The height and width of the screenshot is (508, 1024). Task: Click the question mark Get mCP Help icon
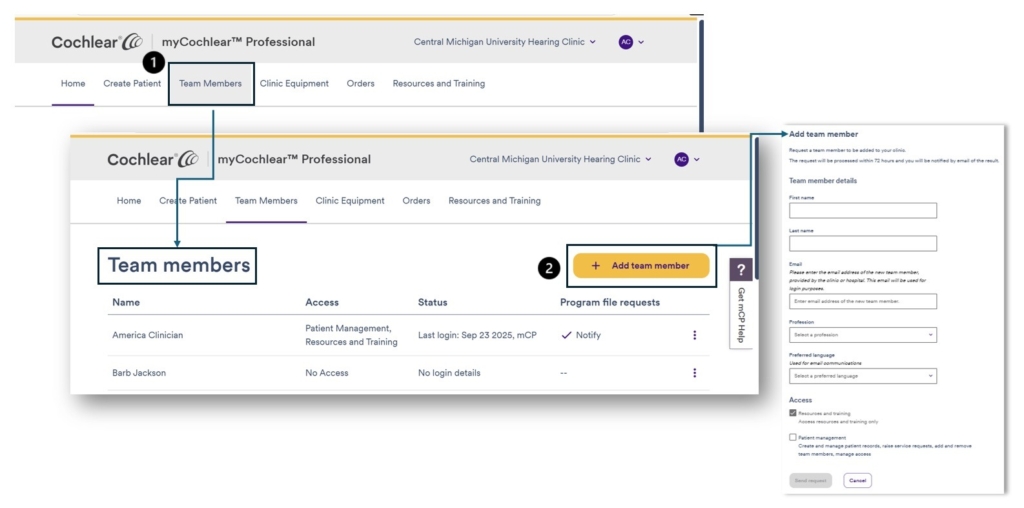click(x=741, y=271)
